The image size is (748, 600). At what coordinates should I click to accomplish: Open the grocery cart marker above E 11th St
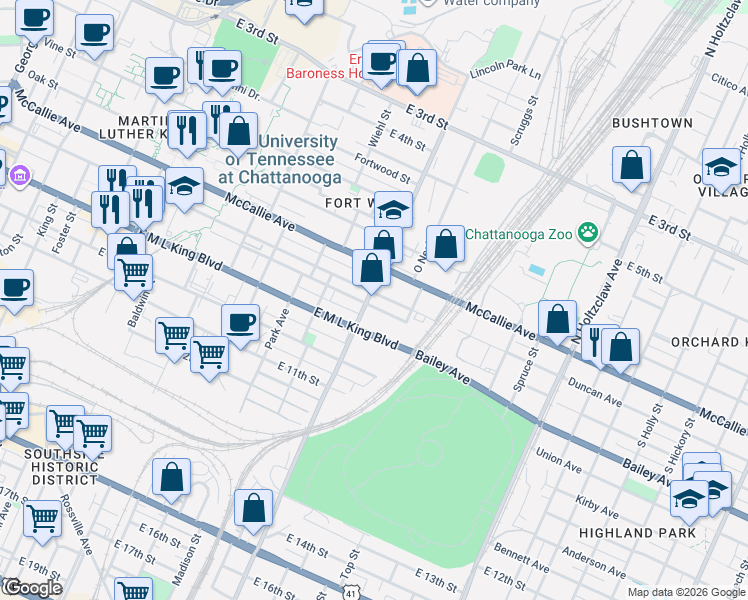click(x=209, y=356)
